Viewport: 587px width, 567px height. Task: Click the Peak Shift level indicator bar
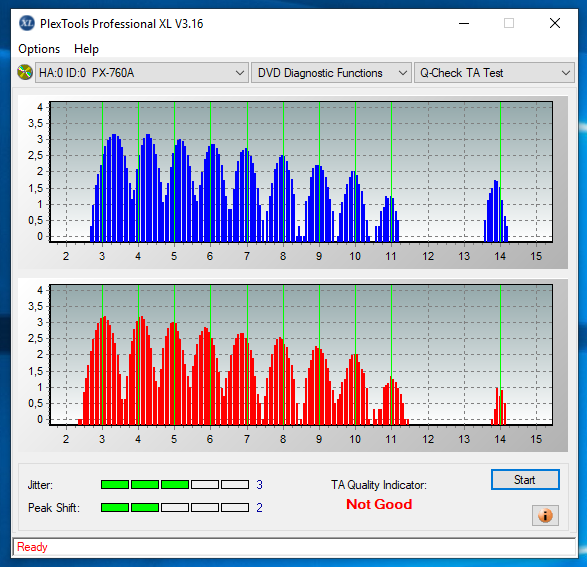tap(175, 508)
